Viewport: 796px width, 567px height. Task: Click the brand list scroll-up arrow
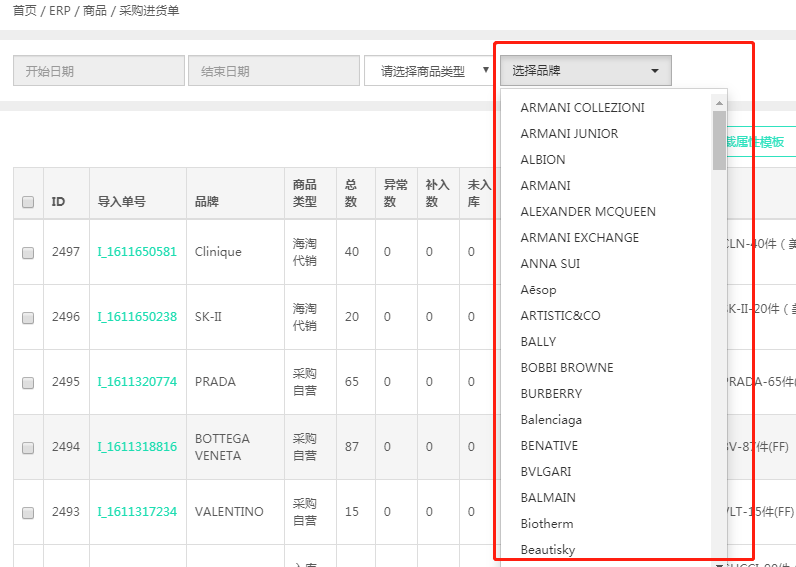click(719, 103)
